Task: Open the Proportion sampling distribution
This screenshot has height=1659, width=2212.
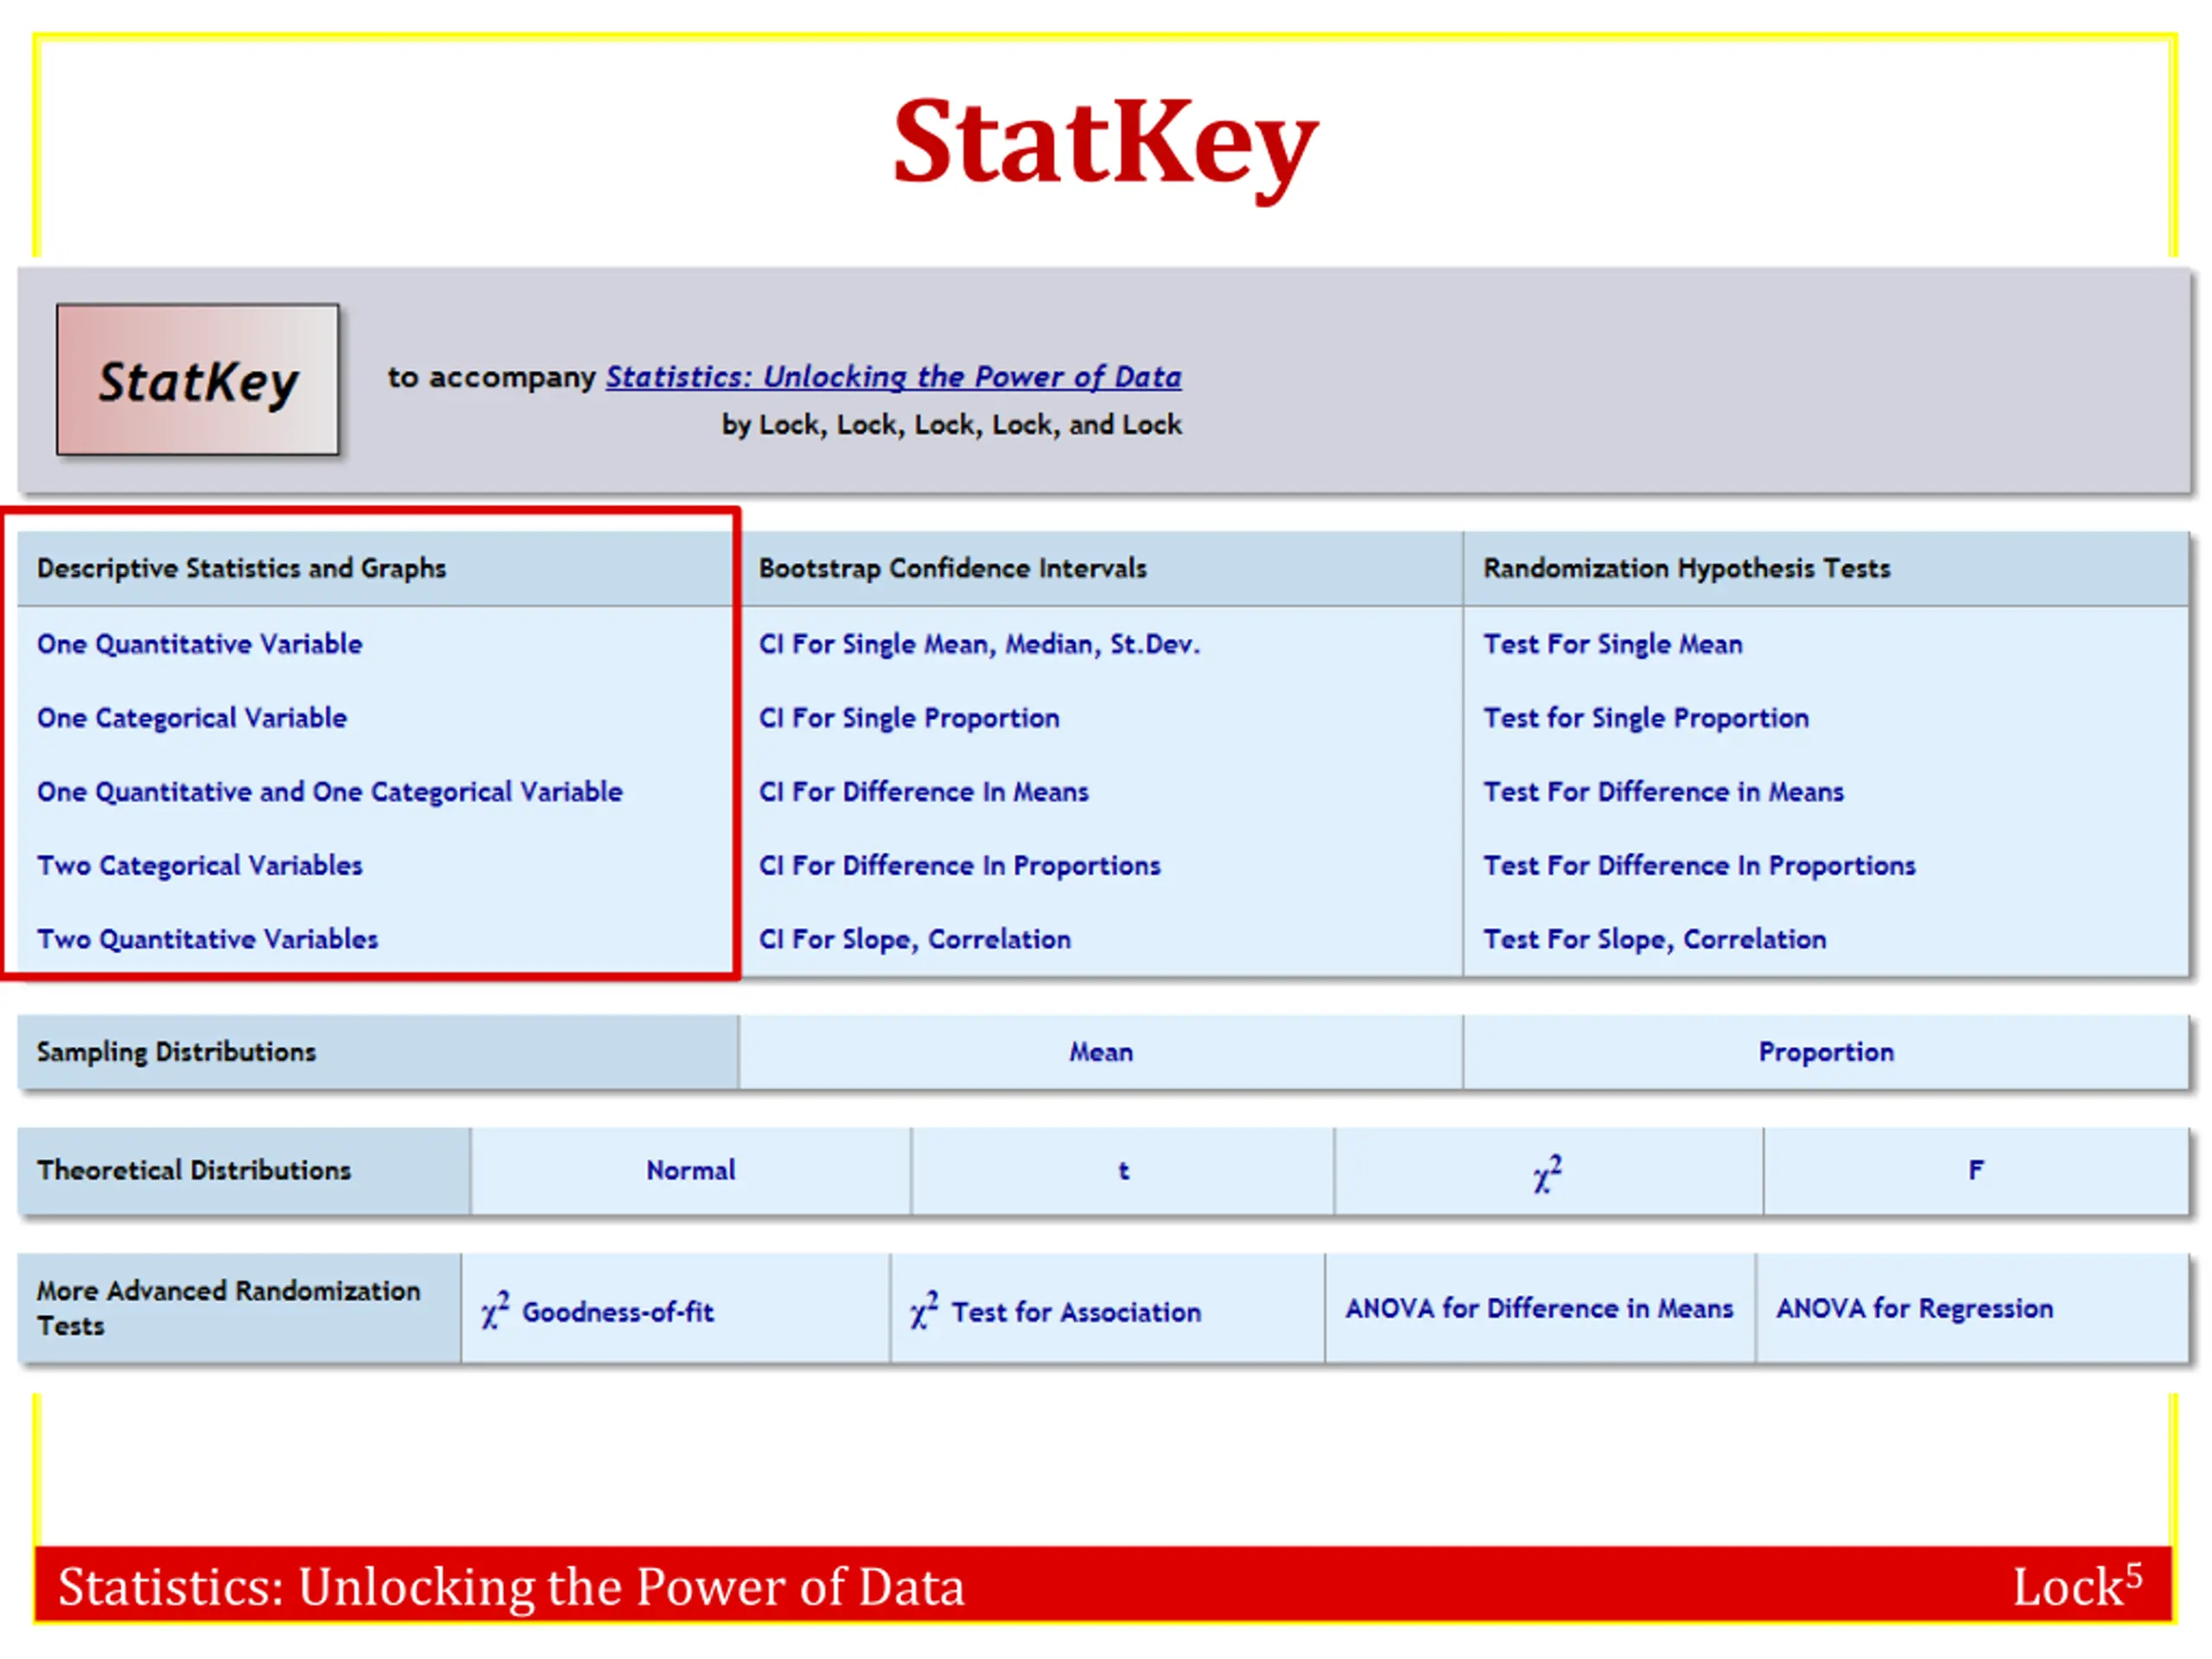Action: coord(1825,1052)
